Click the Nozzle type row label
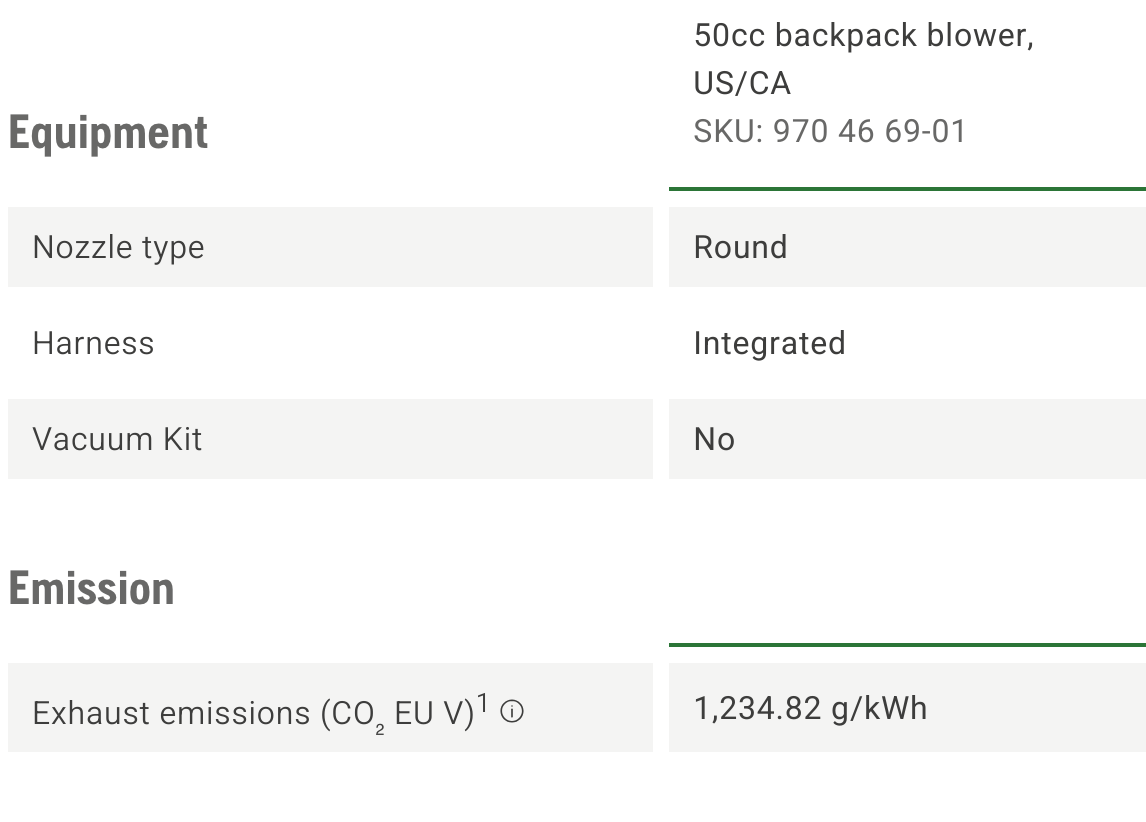Image resolution: width=1146 pixels, height=822 pixels. point(118,247)
